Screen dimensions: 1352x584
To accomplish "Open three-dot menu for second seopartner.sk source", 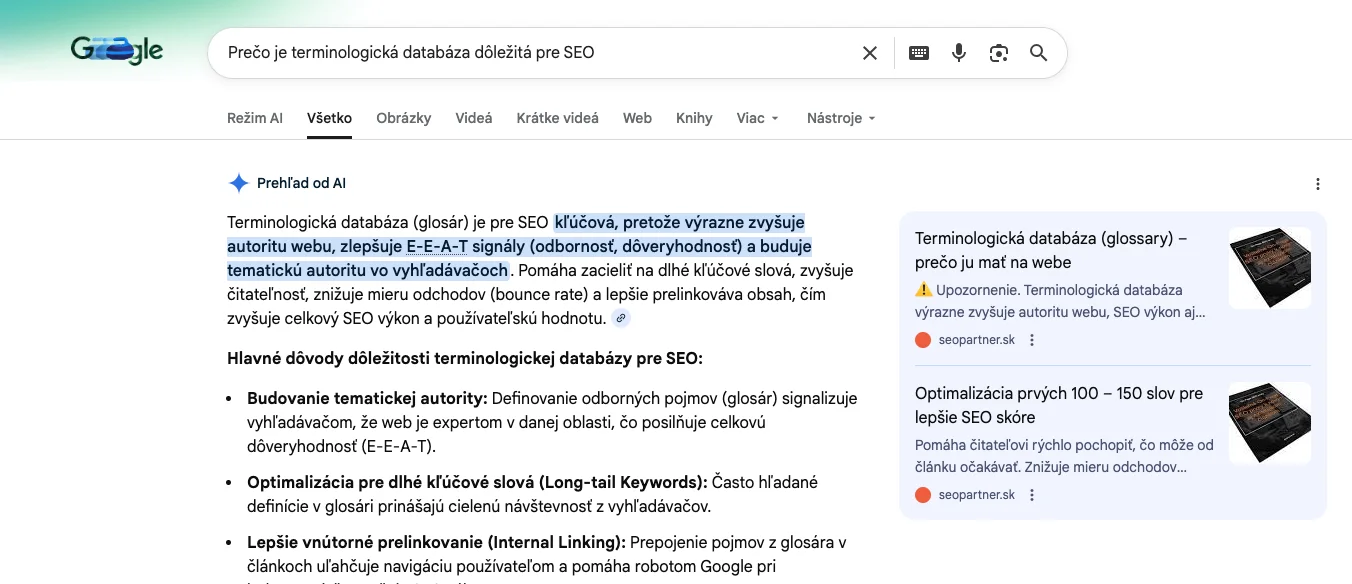I will click(1032, 495).
